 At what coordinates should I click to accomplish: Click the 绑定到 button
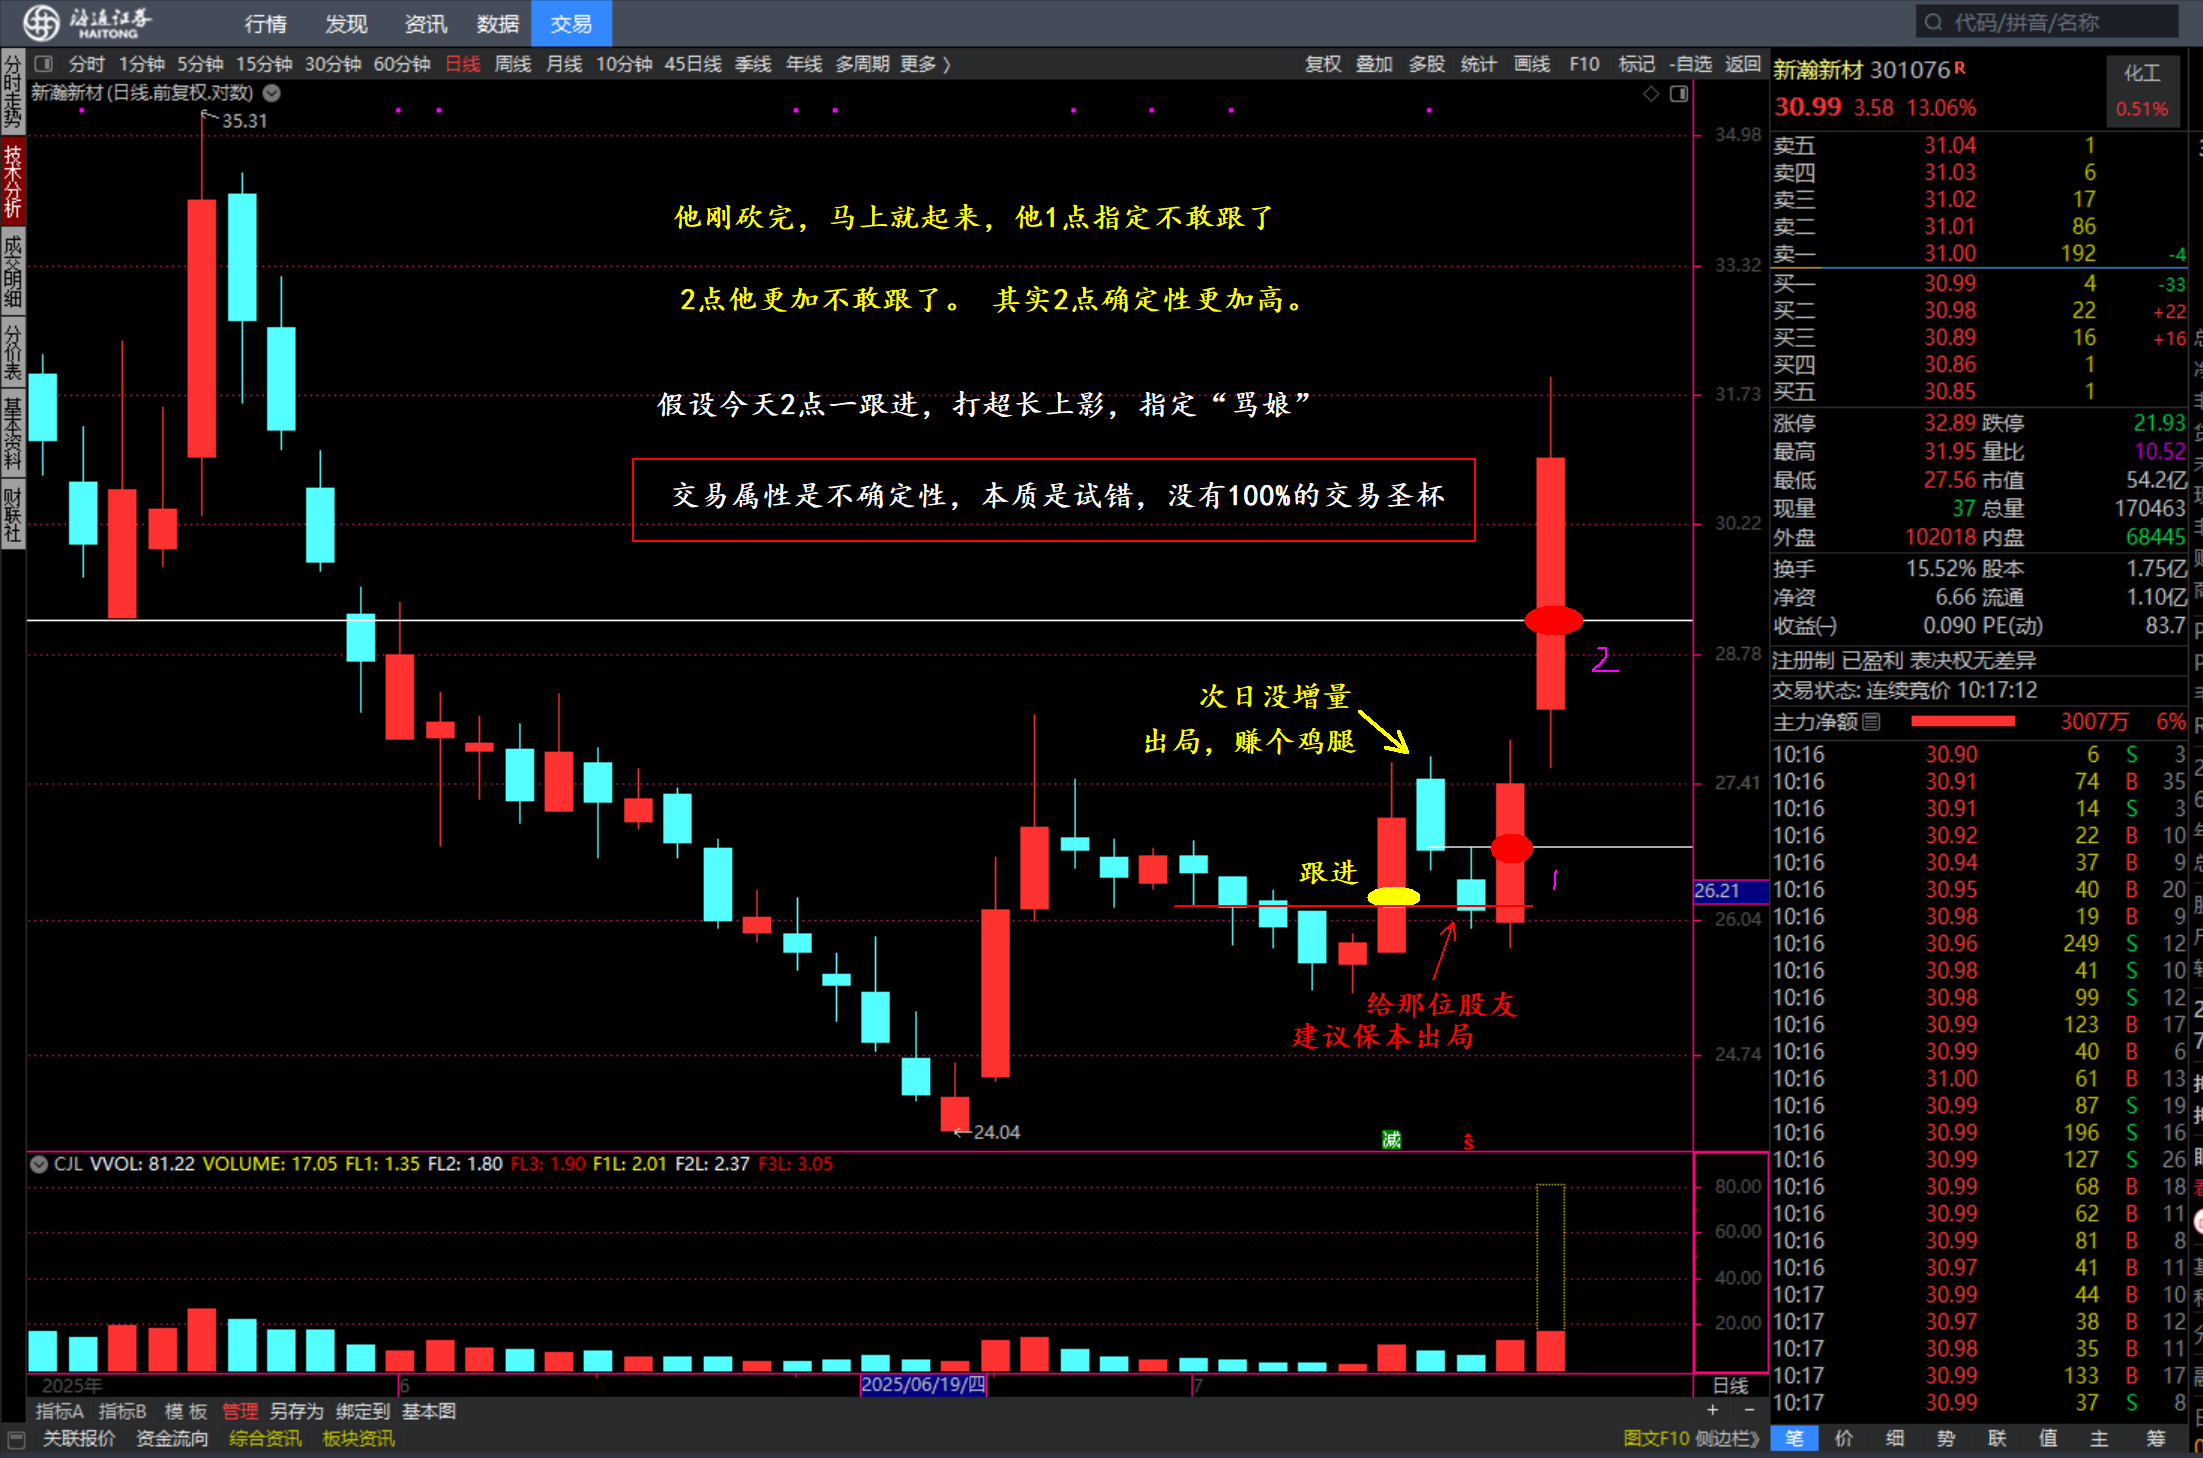pos(363,1411)
